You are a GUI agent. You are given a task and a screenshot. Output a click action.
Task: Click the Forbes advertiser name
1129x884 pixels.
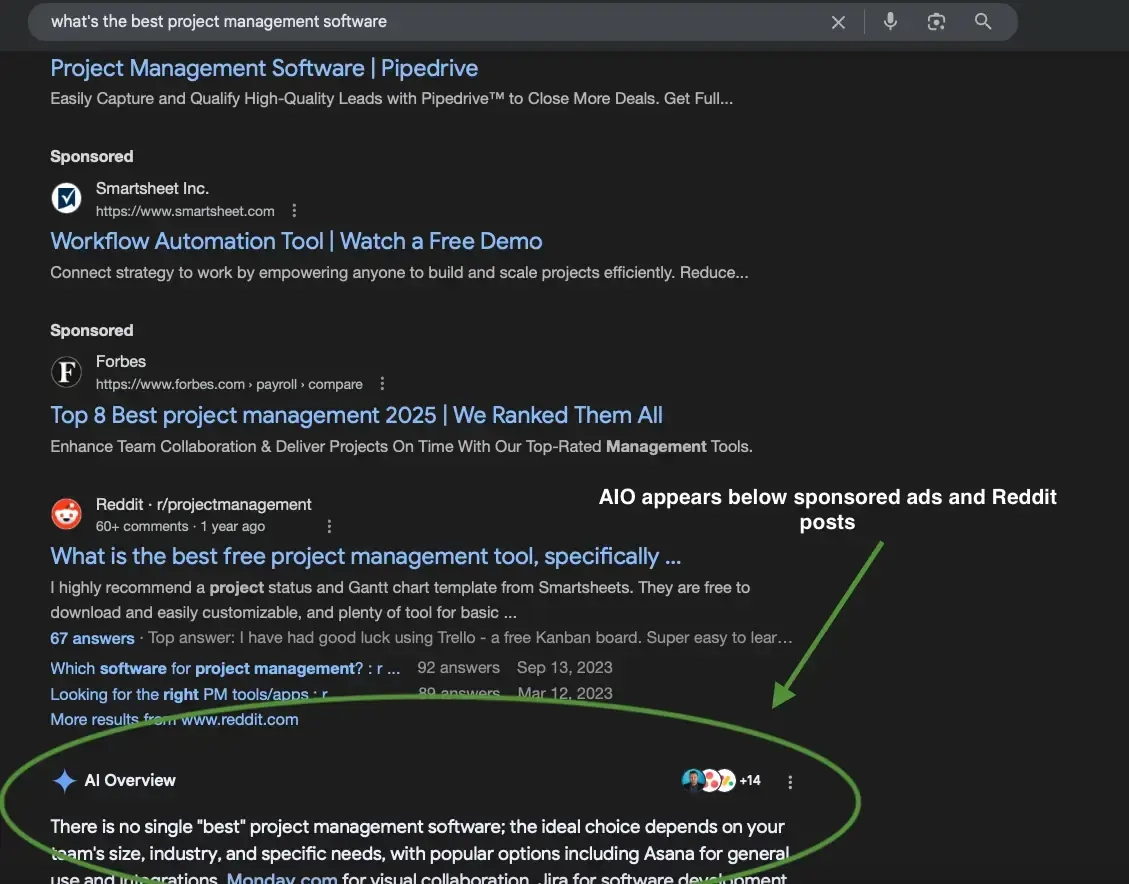coord(121,361)
